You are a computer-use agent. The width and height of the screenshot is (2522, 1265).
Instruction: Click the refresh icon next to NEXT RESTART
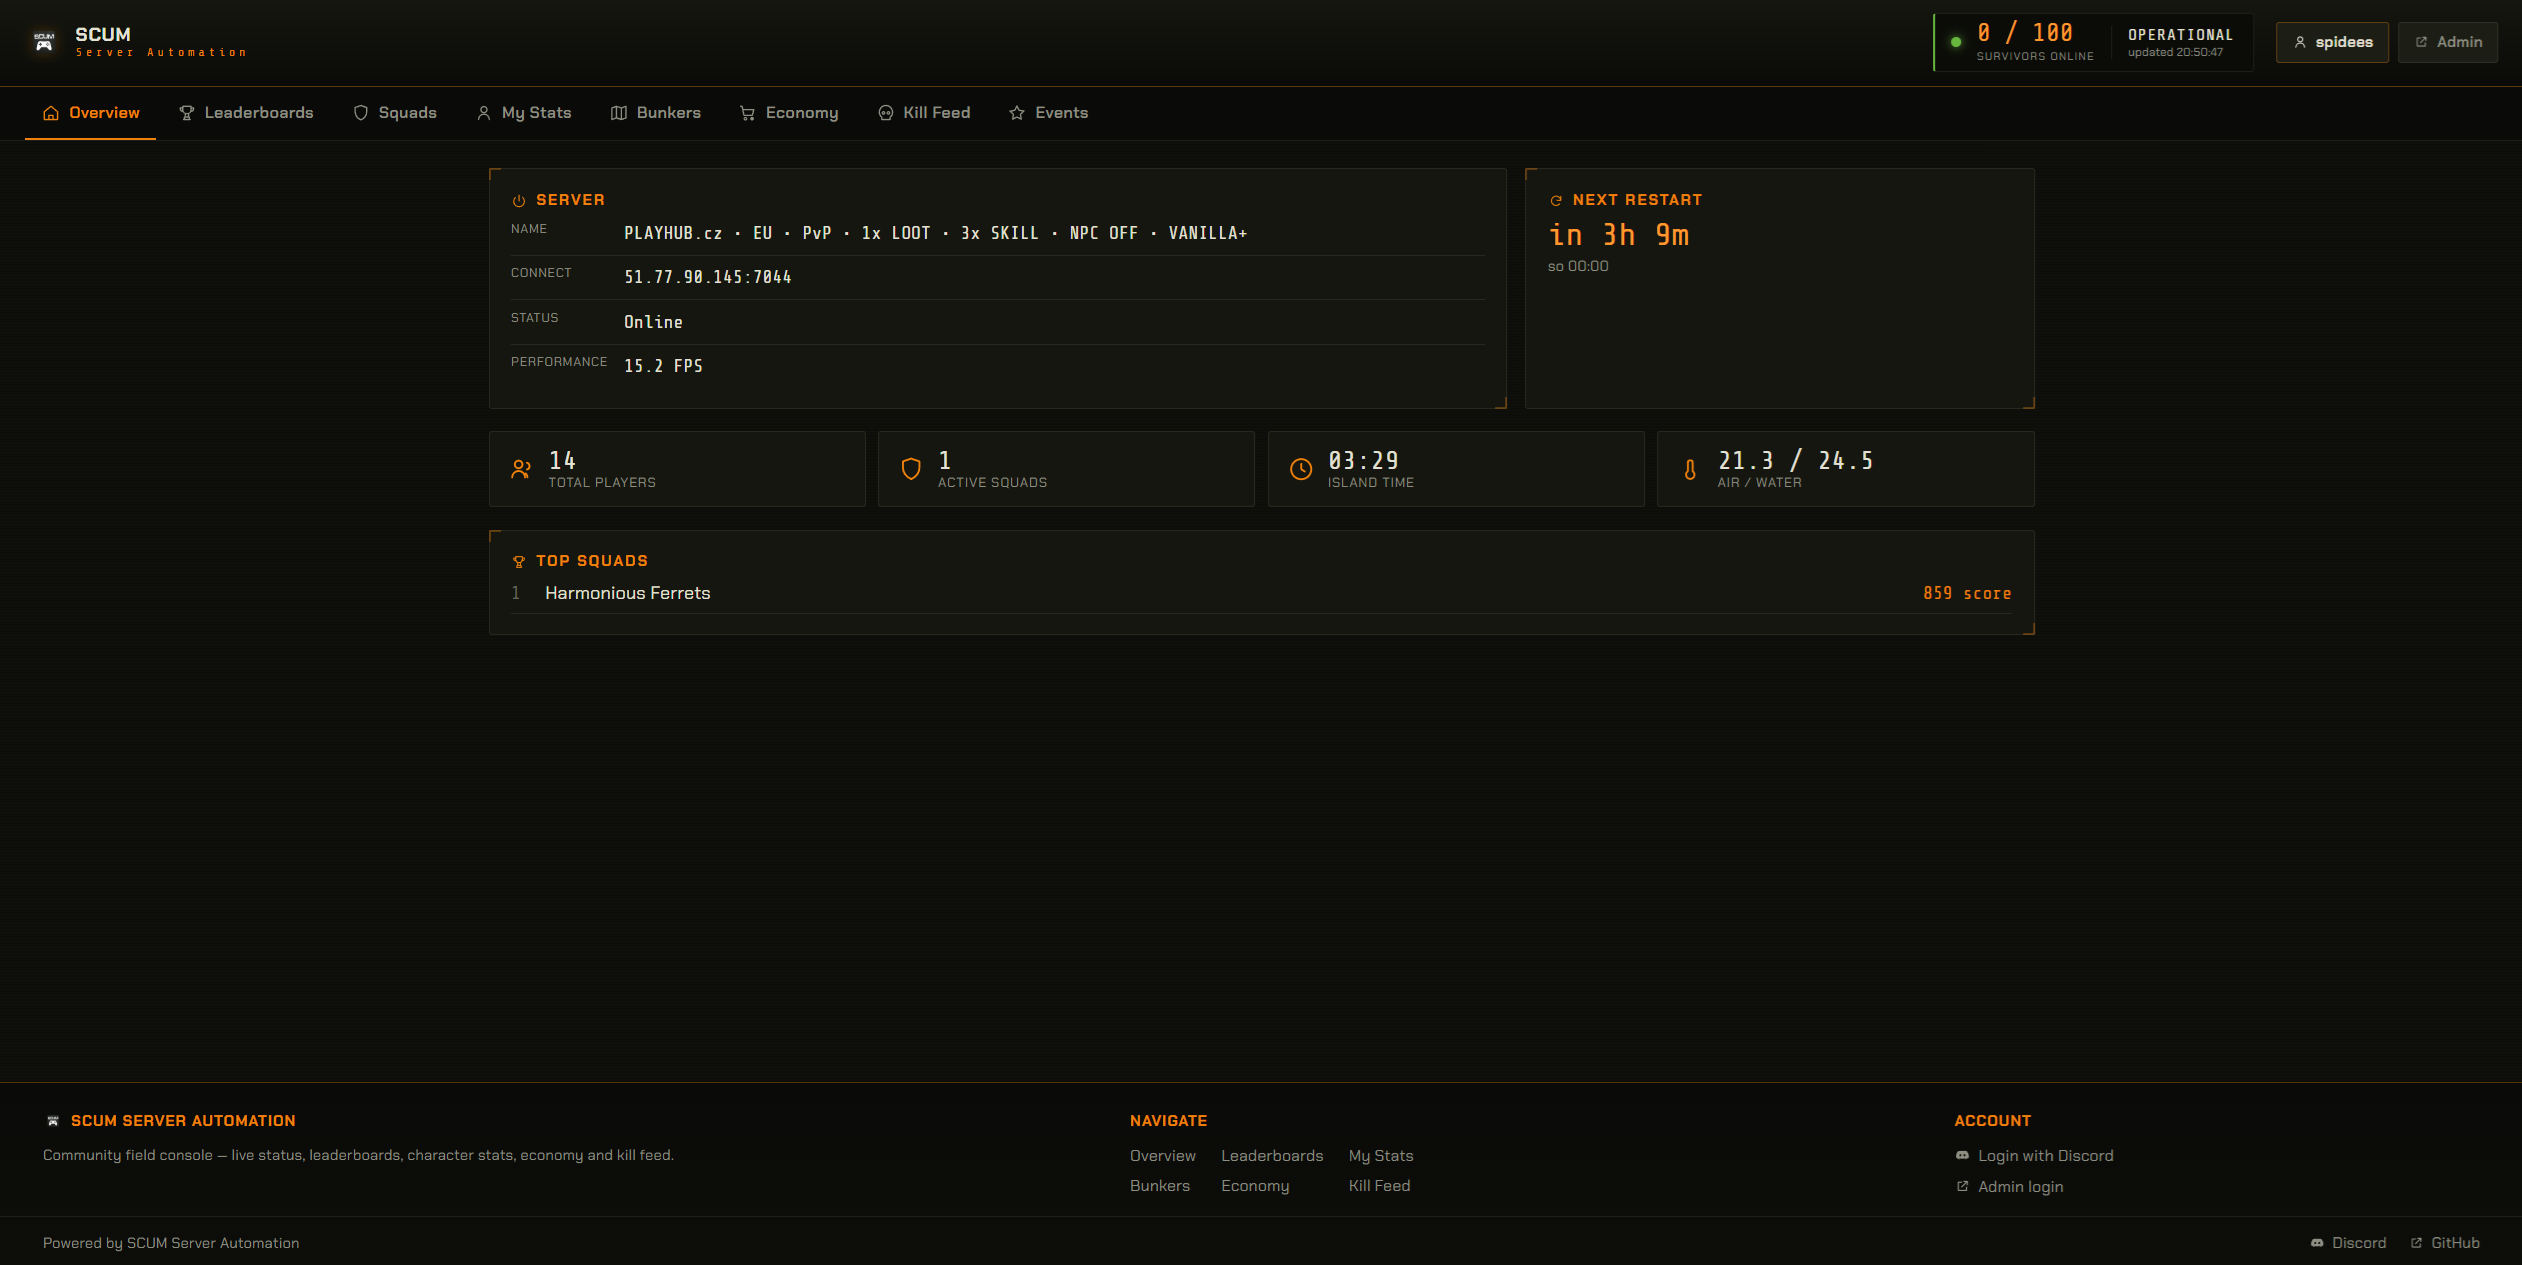pos(1556,201)
